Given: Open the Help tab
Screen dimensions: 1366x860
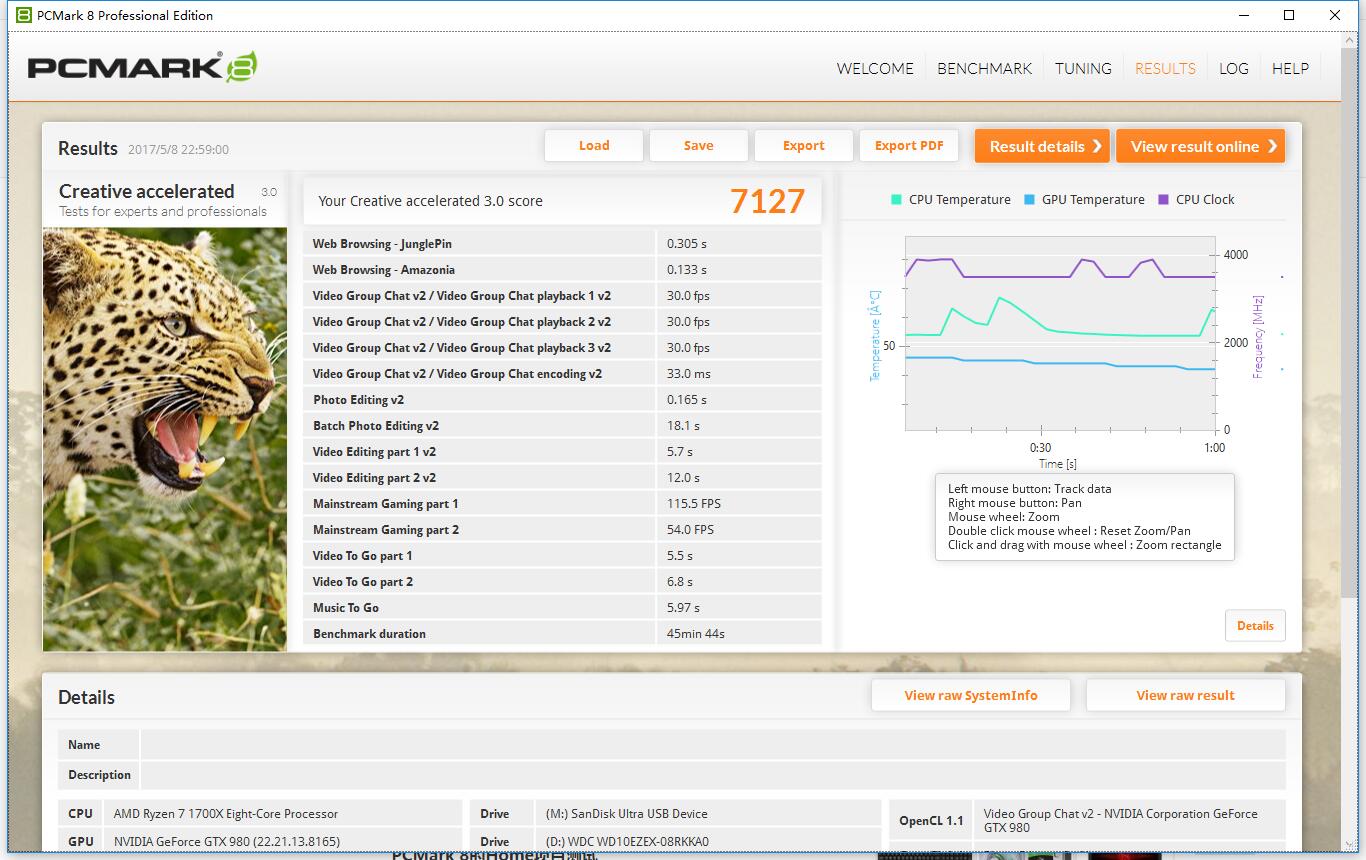Looking at the screenshot, I should 1290,68.
